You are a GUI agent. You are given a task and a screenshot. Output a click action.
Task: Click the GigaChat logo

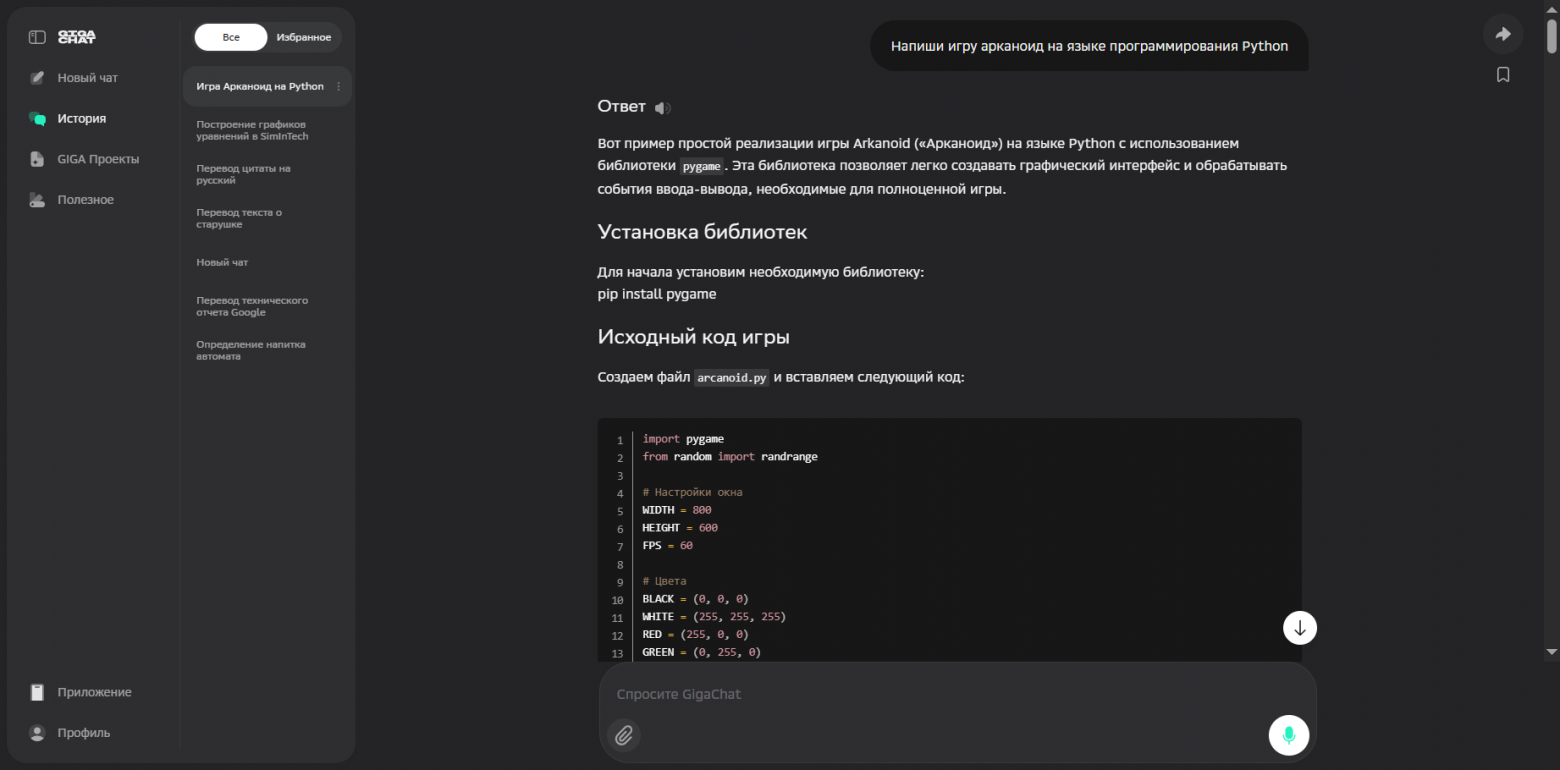pos(77,37)
